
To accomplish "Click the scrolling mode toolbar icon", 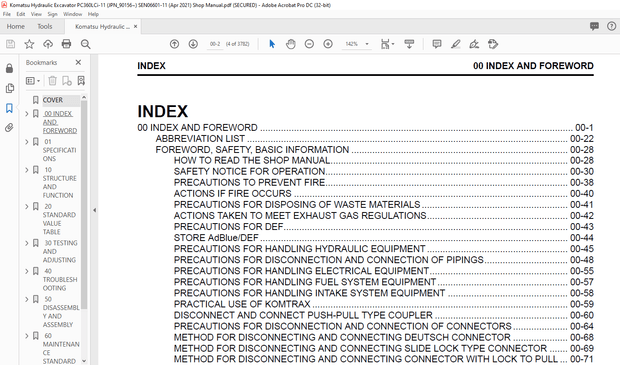I will [x=409, y=44].
